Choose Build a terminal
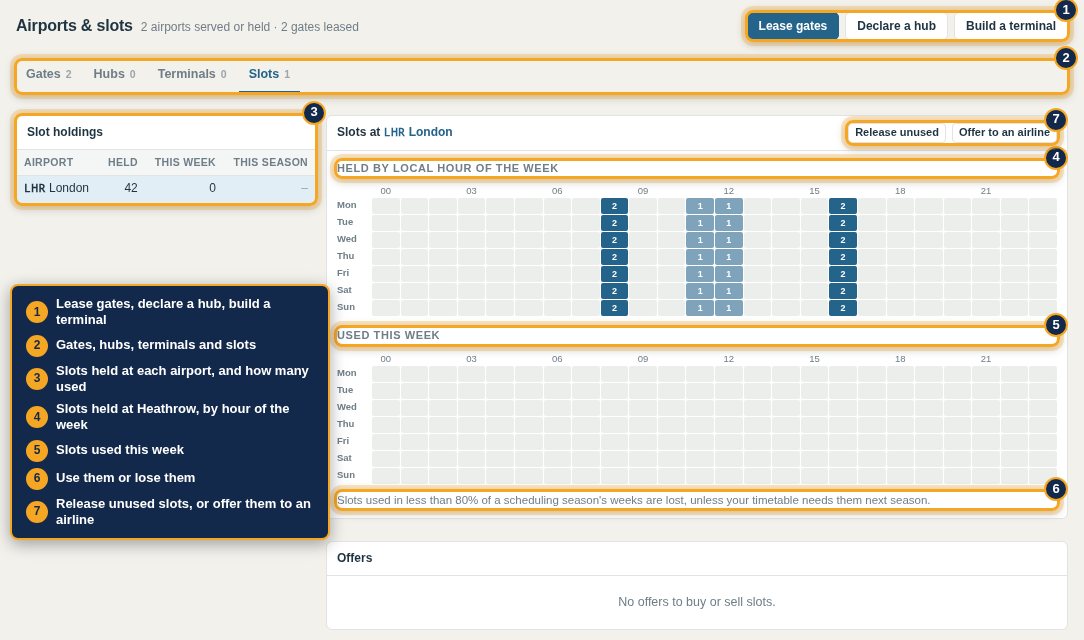This screenshot has height=640, width=1084. point(1010,26)
